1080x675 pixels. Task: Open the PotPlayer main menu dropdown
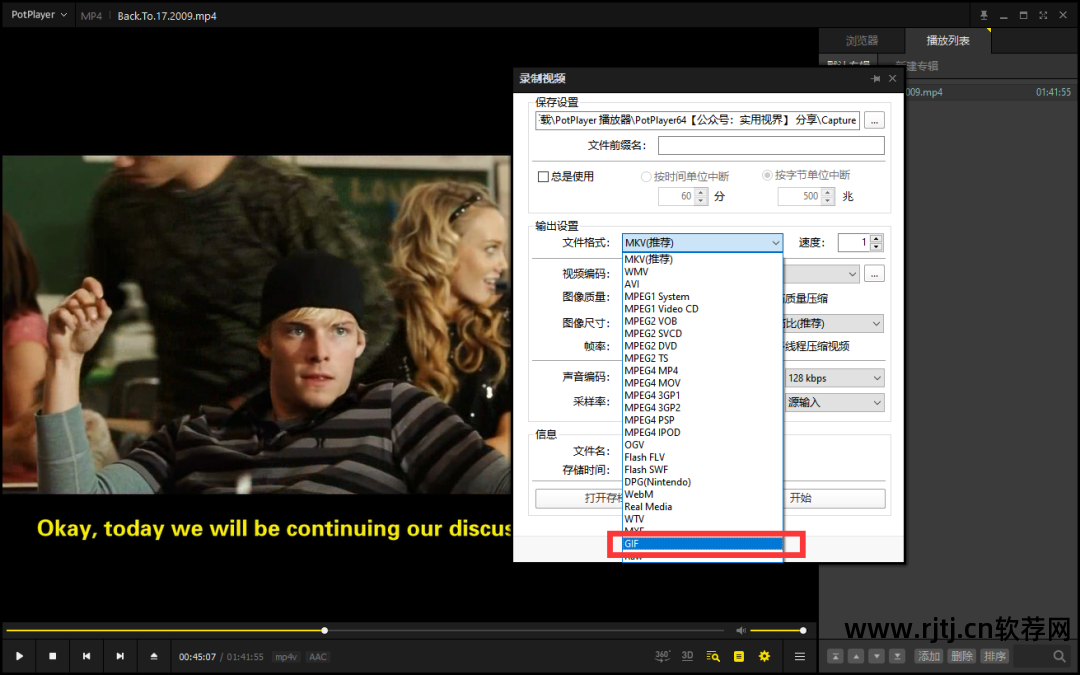pyautogui.click(x=39, y=14)
